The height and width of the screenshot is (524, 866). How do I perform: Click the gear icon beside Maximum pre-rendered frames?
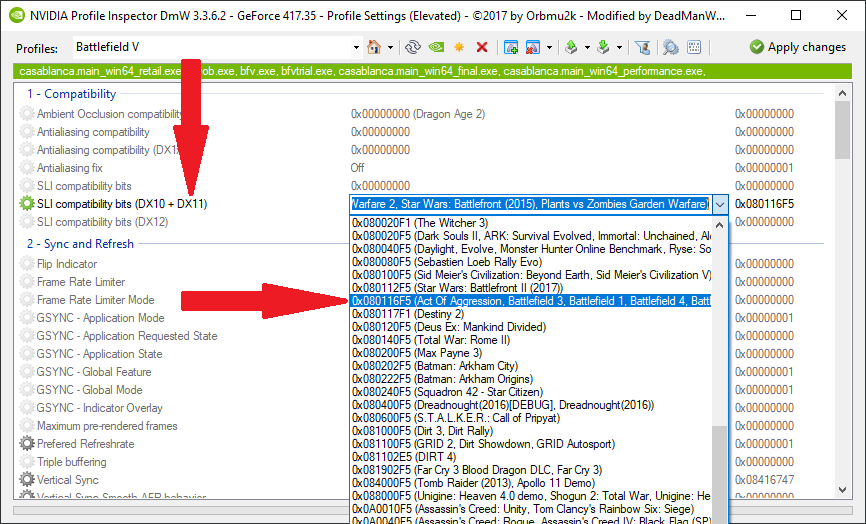pyautogui.click(x=27, y=426)
